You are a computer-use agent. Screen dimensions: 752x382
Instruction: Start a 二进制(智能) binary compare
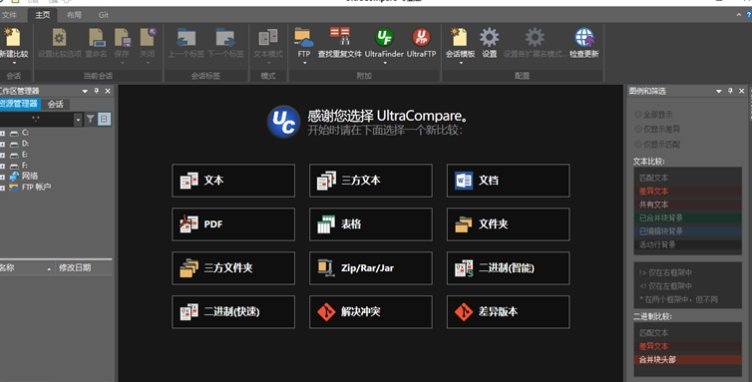tap(508, 268)
